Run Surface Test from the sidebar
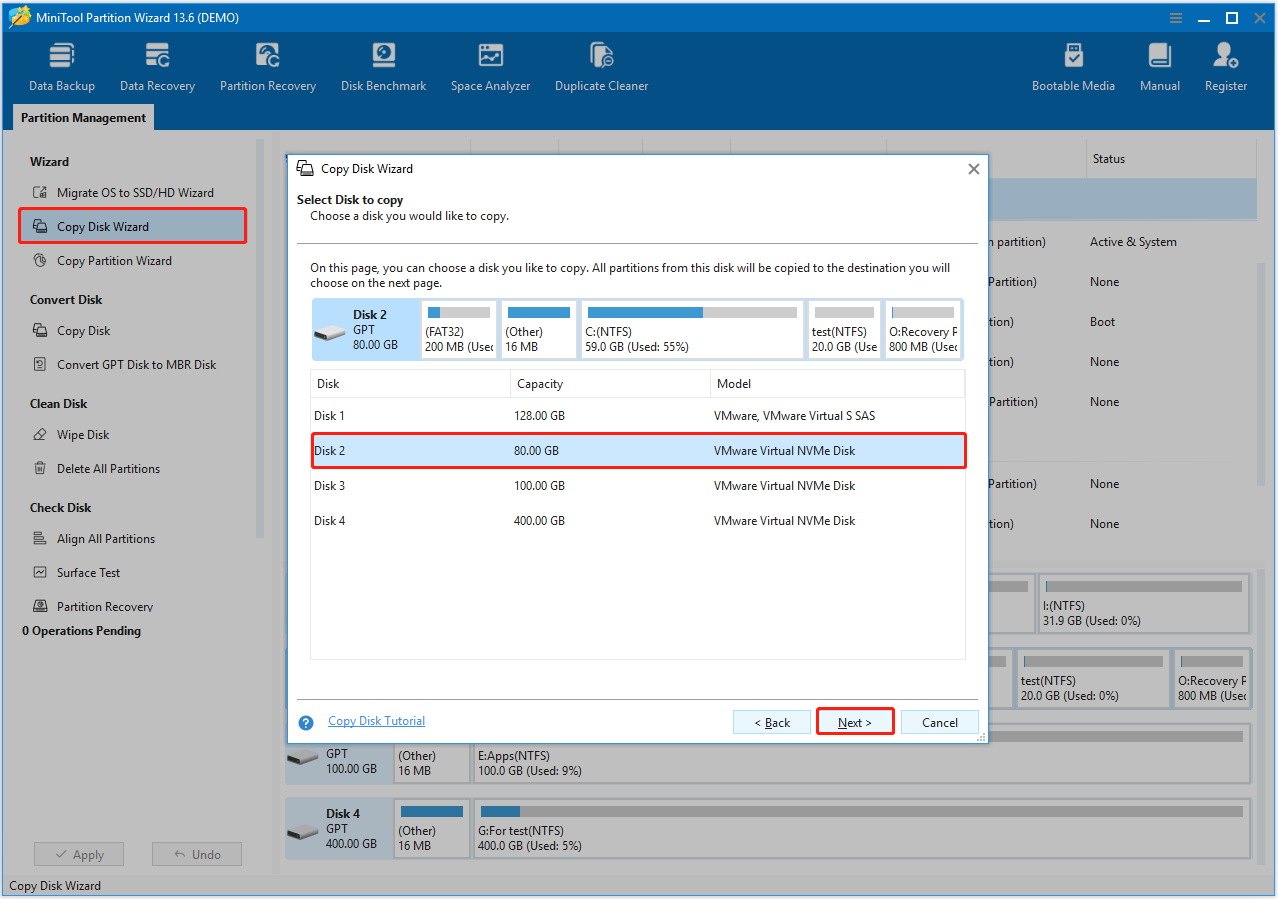The image size is (1278, 899). (88, 573)
